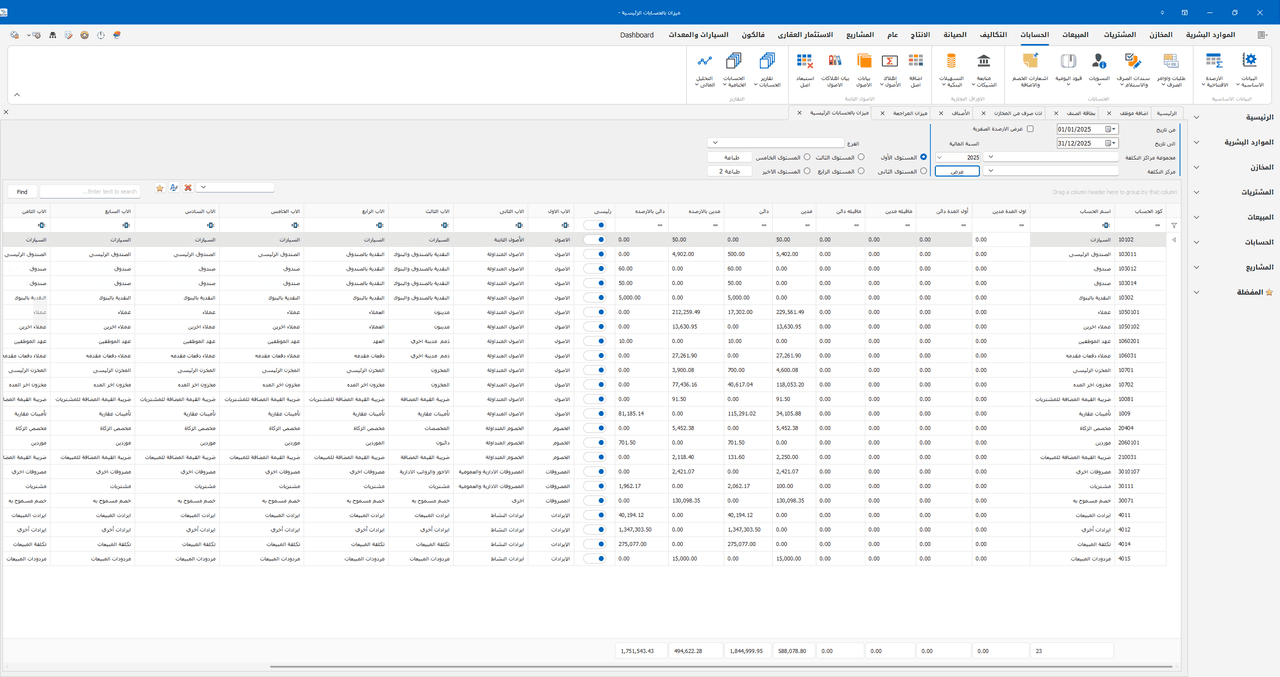The image size is (1280, 677).
Task: Open التسهيلات البنكية ribbon icon
Action: pos(951,70)
